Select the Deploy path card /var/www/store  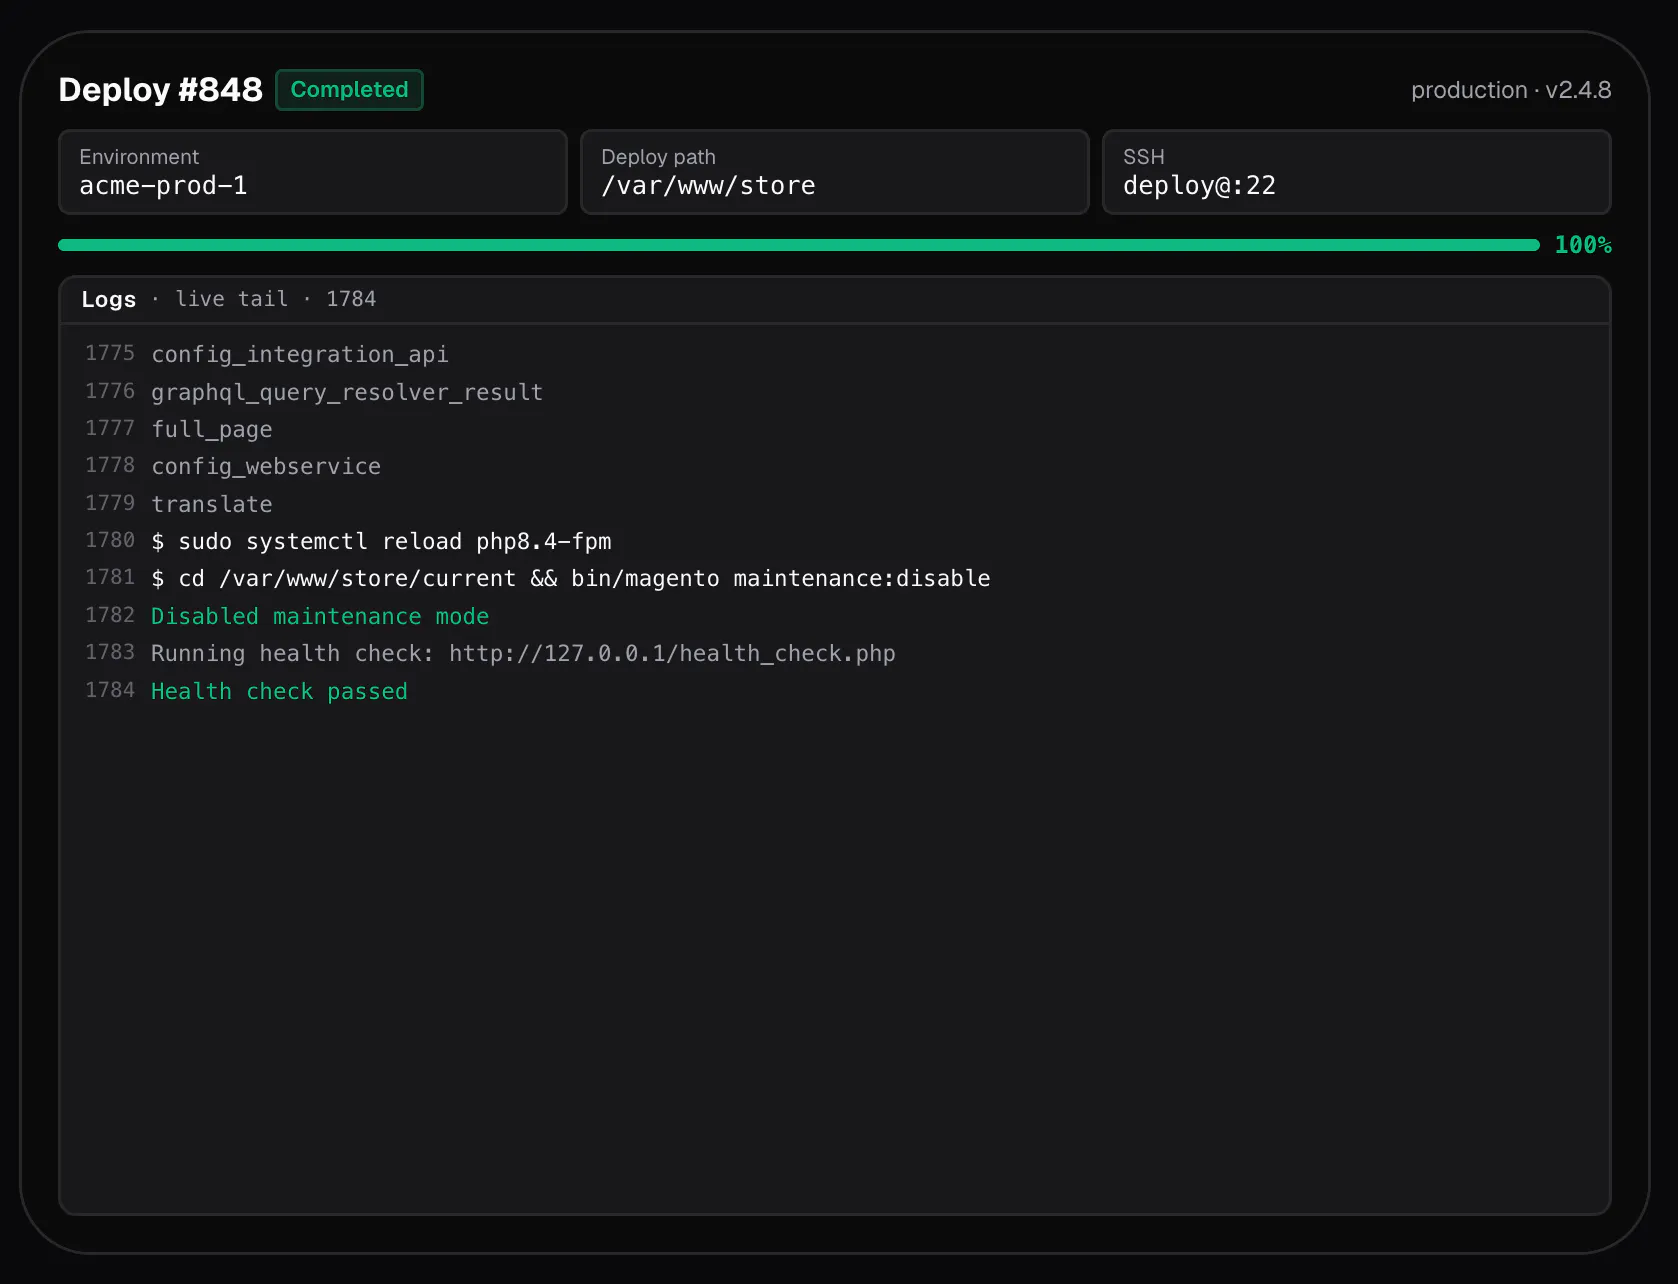pyautogui.click(x=835, y=172)
